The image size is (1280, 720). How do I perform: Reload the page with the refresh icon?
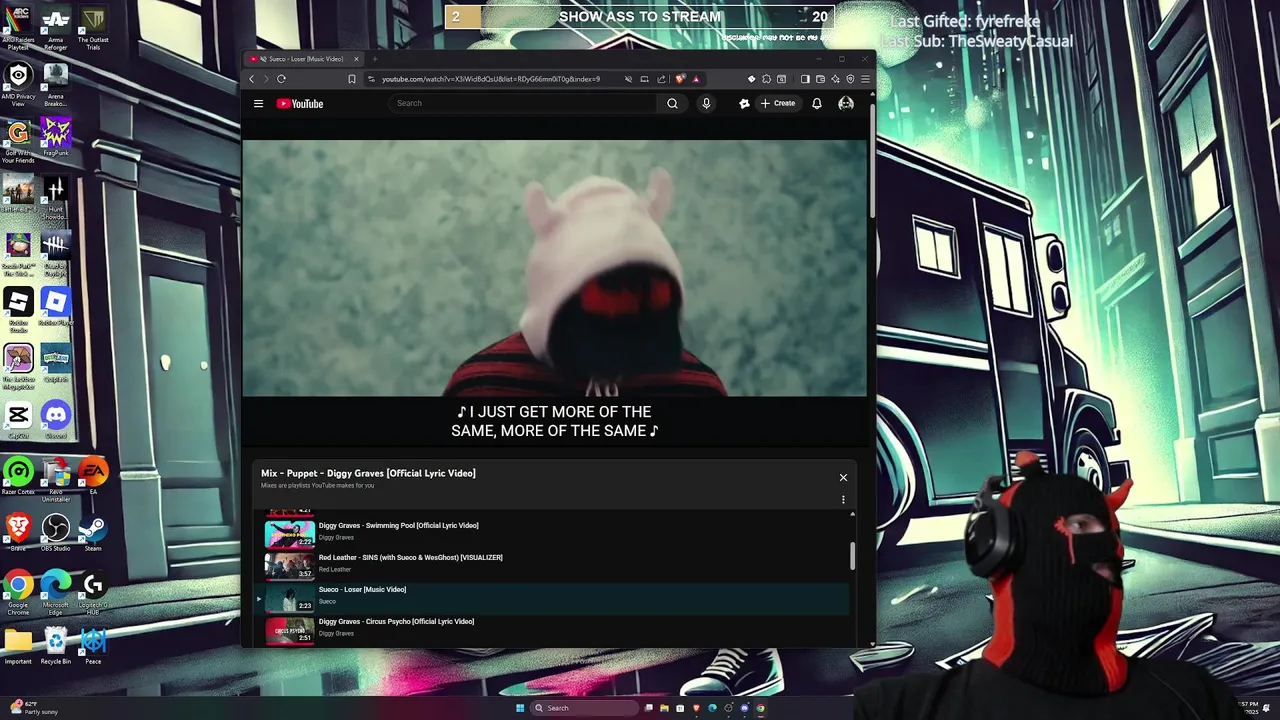[x=281, y=79]
